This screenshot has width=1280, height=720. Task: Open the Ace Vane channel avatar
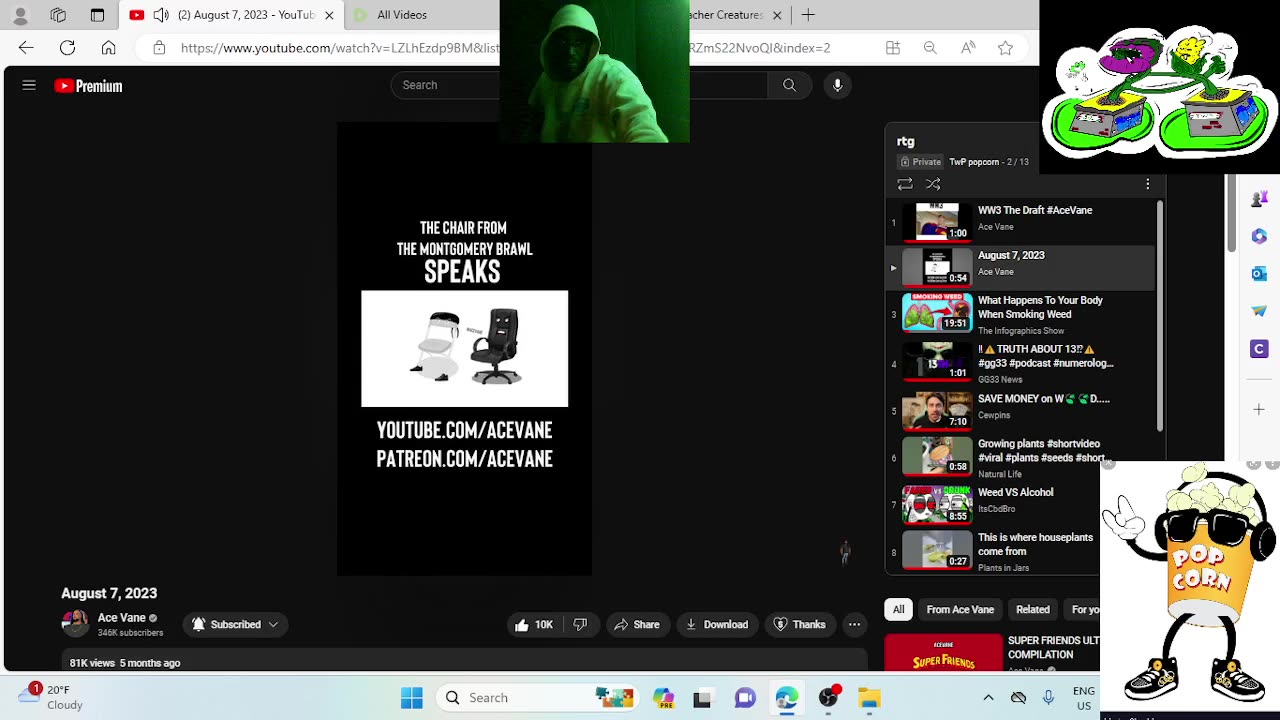(x=75, y=624)
